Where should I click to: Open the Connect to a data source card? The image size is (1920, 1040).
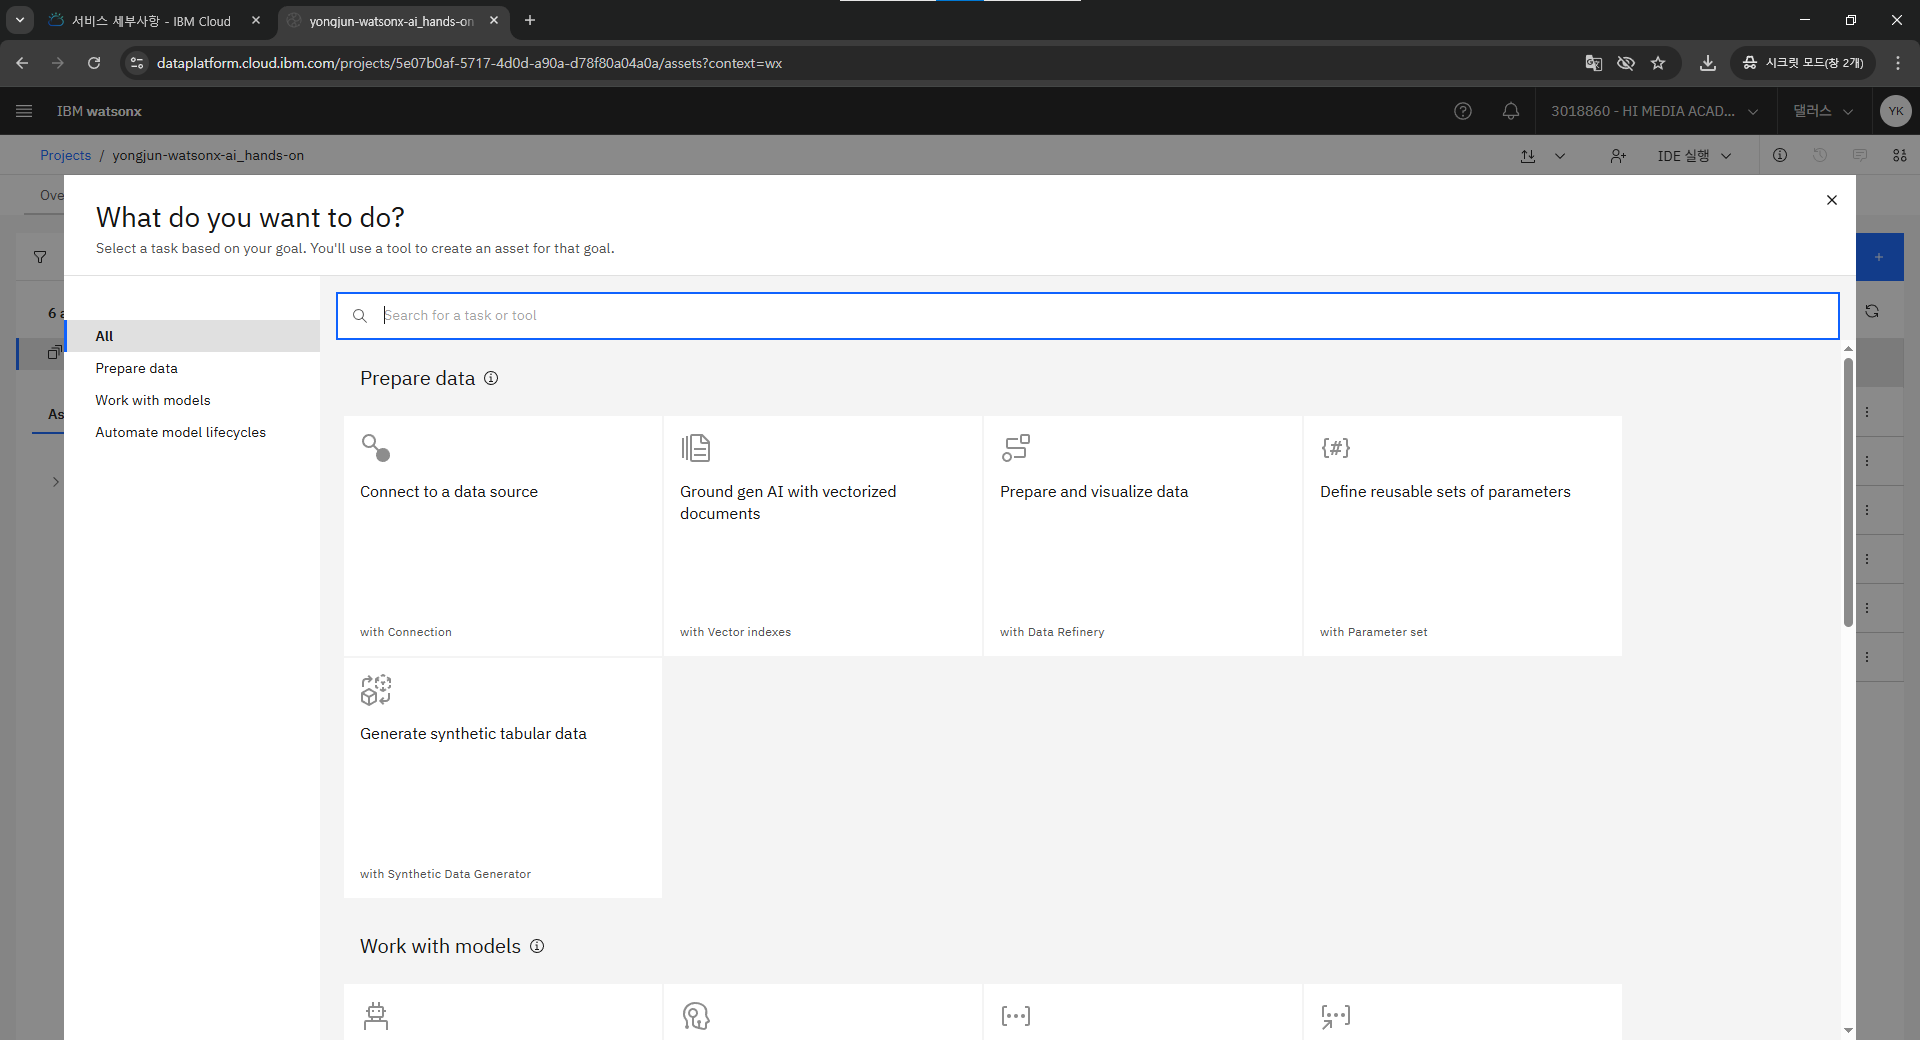(503, 536)
